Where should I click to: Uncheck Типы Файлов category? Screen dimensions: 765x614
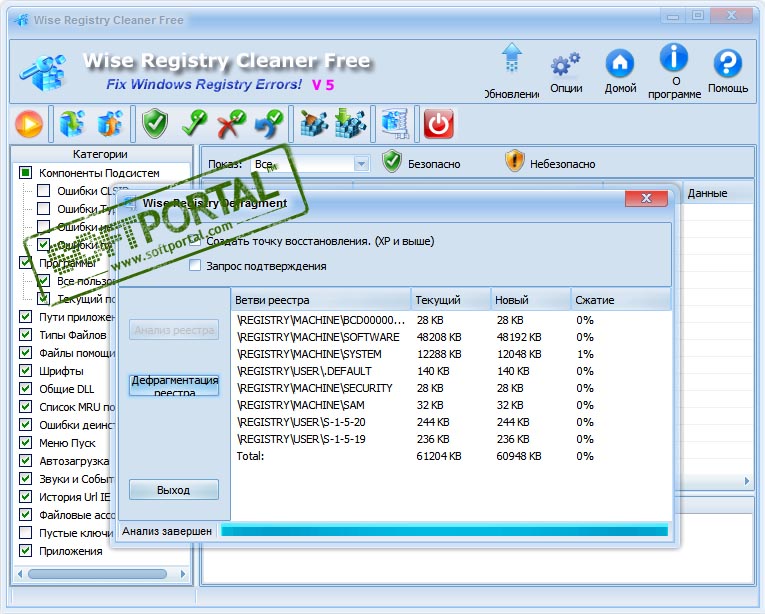[25, 335]
